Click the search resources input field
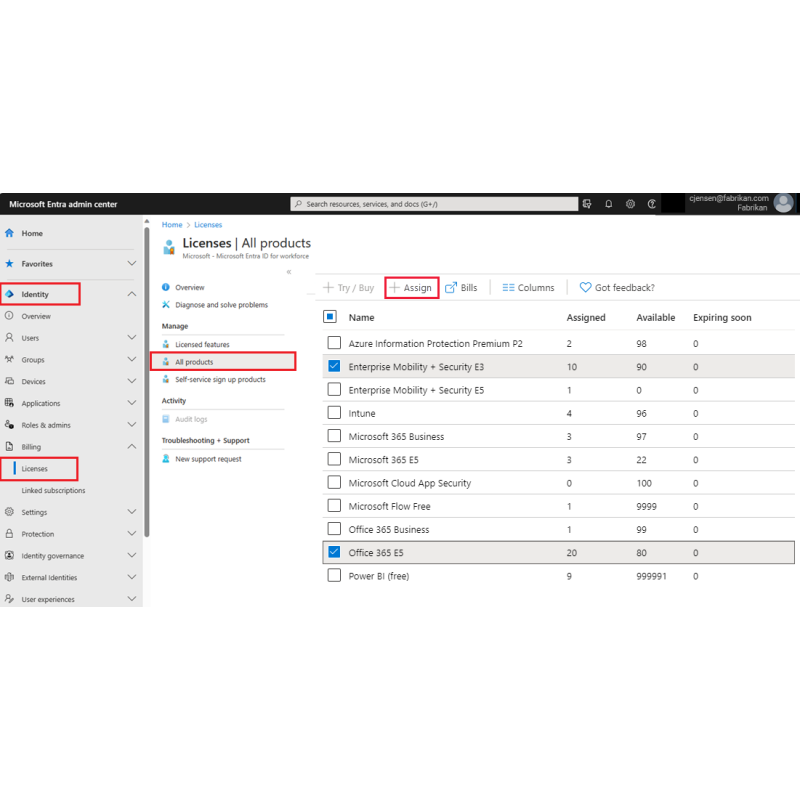 tap(434, 204)
